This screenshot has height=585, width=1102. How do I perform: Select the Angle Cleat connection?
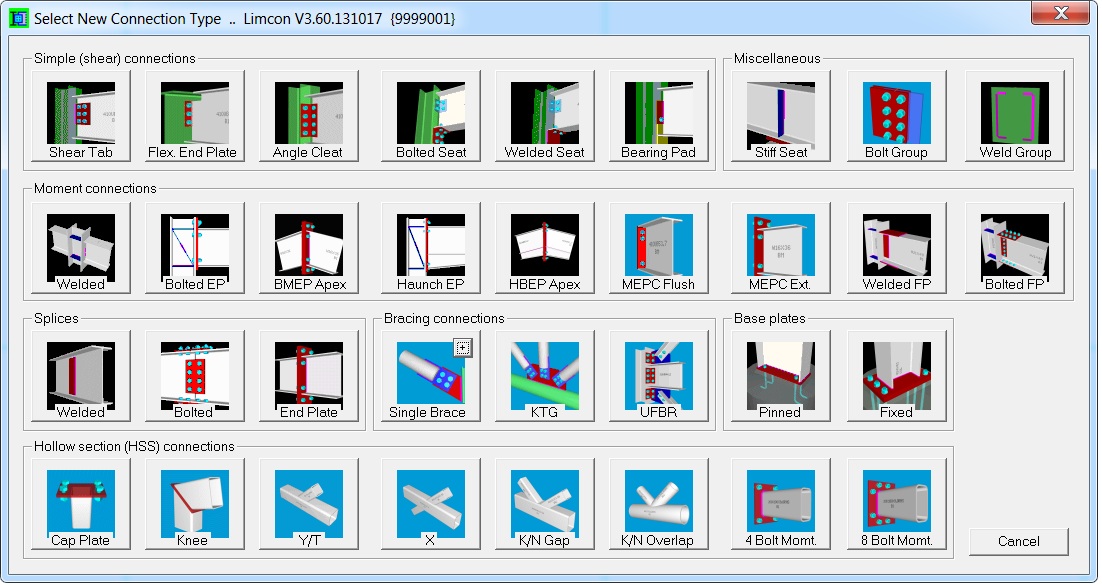click(x=309, y=116)
